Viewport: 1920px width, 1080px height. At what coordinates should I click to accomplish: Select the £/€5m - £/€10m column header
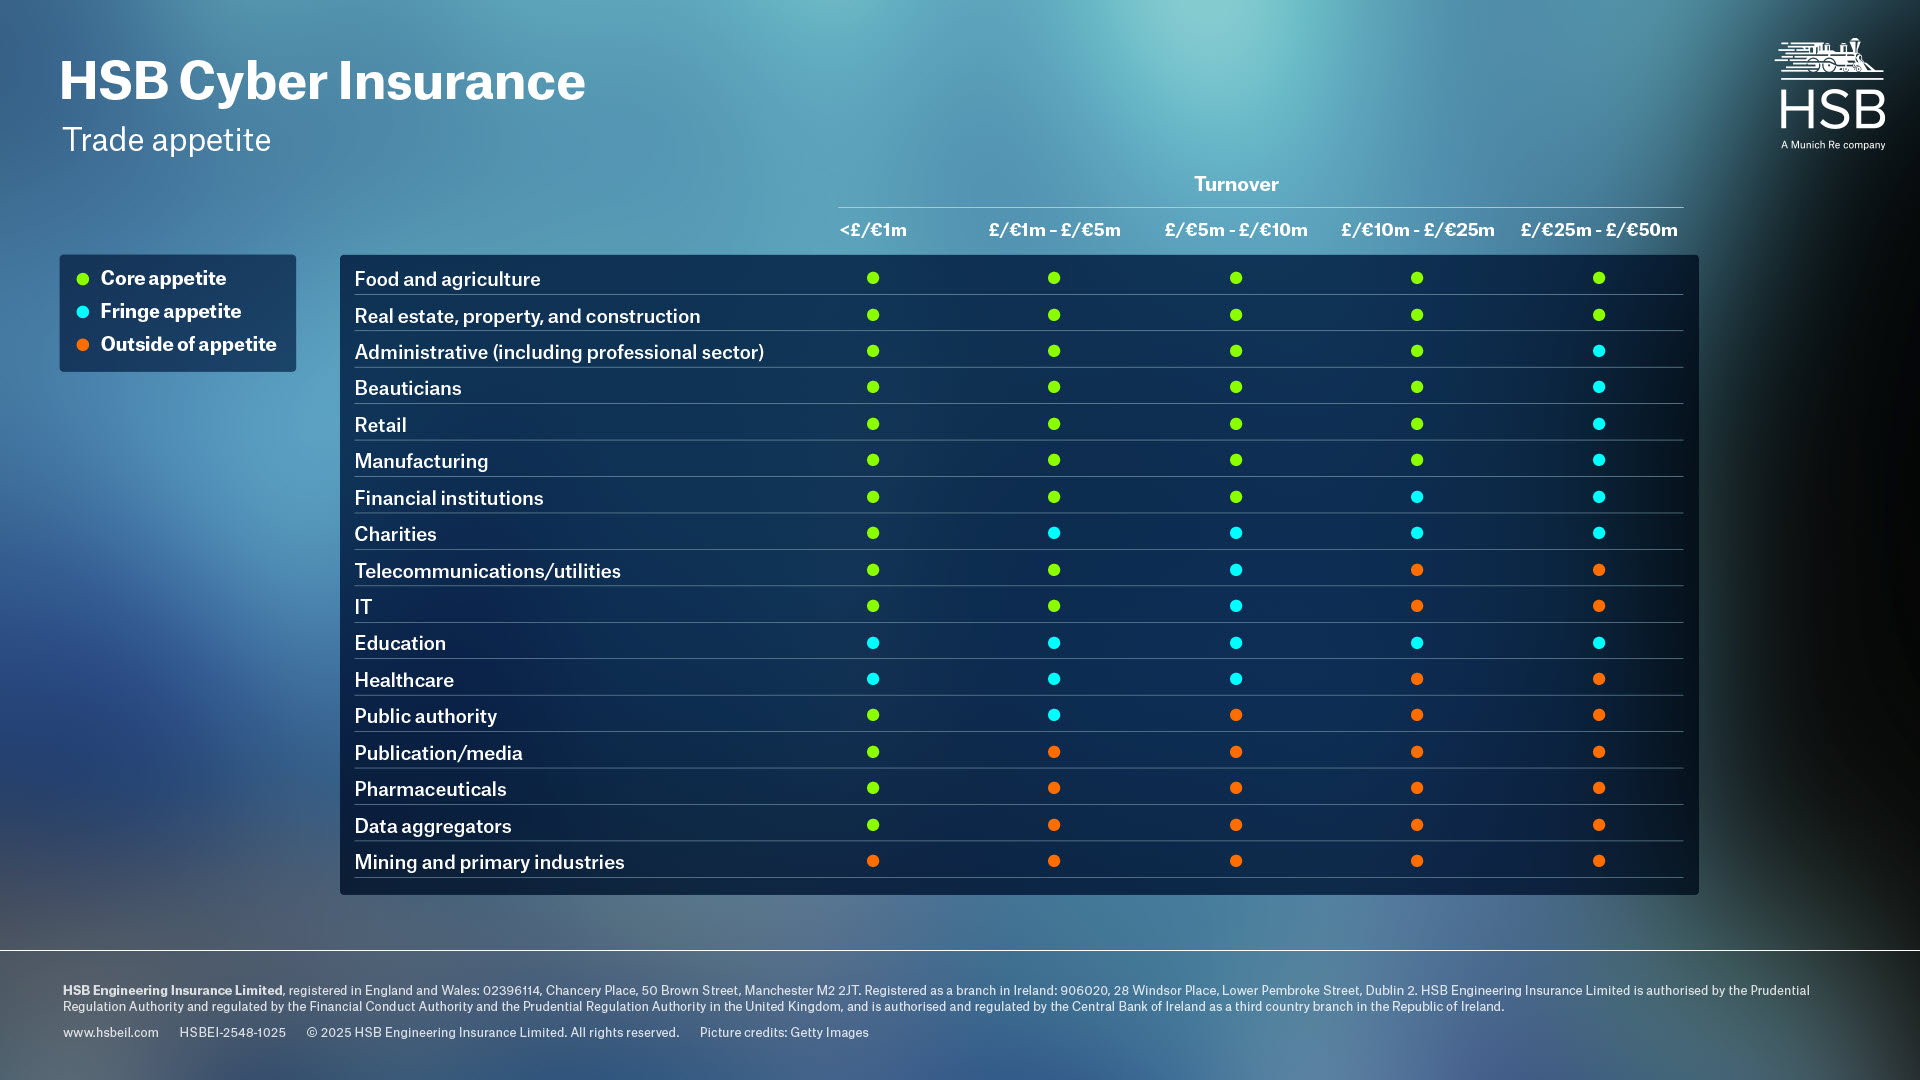[1236, 230]
